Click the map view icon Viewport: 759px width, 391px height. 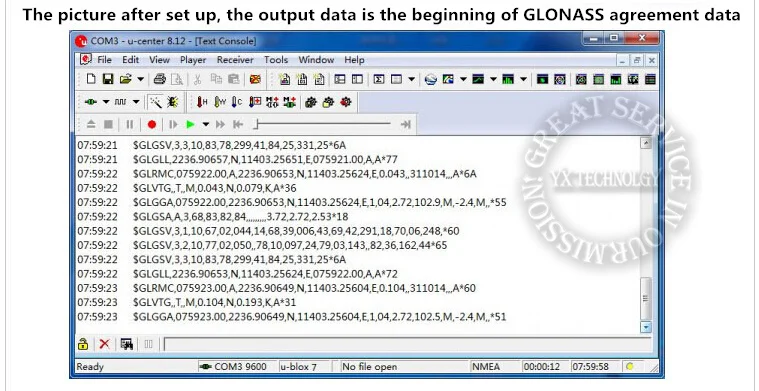point(448,79)
